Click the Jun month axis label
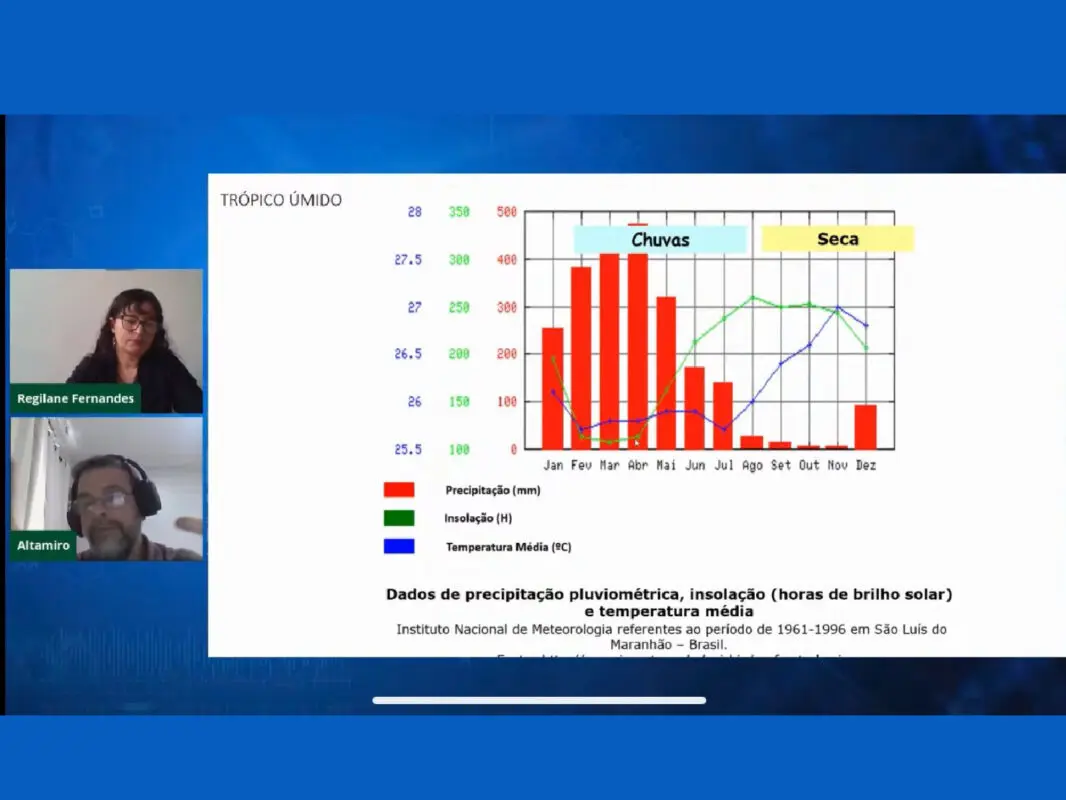 click(x=695, y=465)
